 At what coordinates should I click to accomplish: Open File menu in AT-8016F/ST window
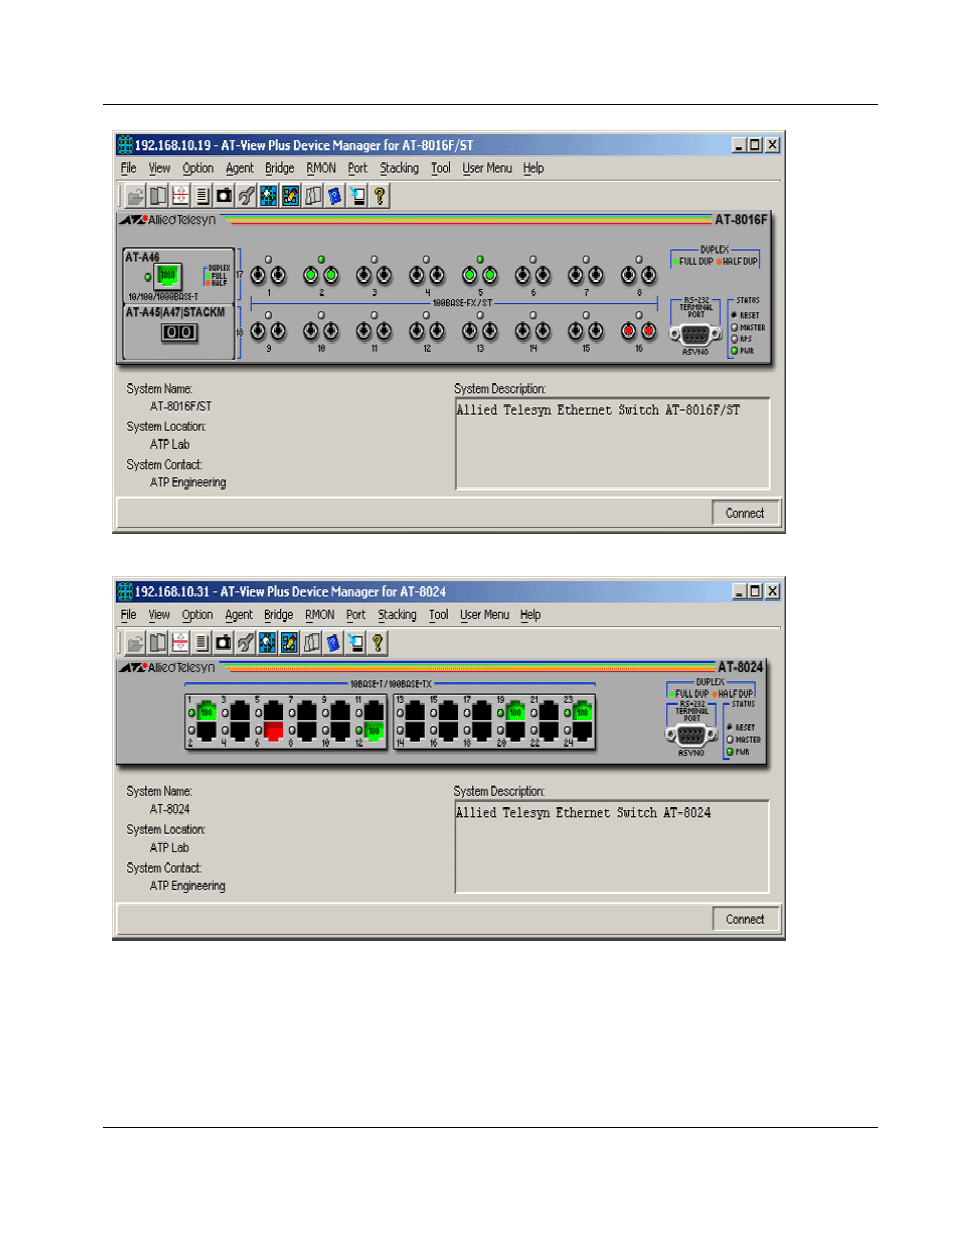click(x=129, y=168)
